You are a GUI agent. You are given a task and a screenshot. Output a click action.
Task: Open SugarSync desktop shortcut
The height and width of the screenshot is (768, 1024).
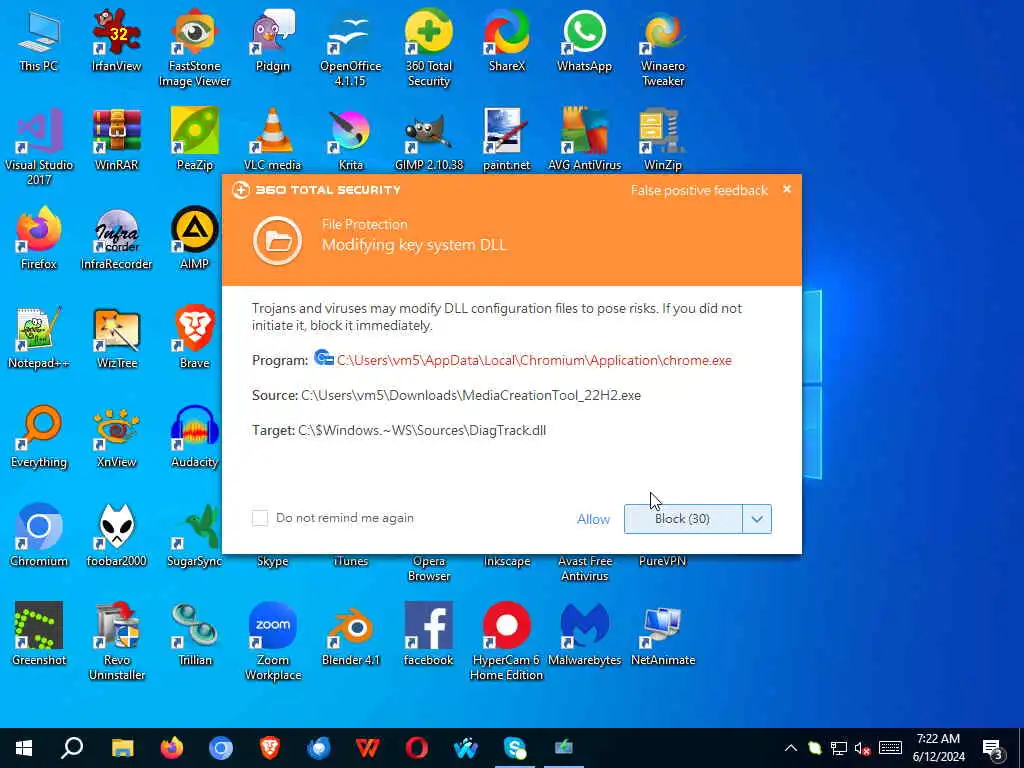[x=195, y=536]
